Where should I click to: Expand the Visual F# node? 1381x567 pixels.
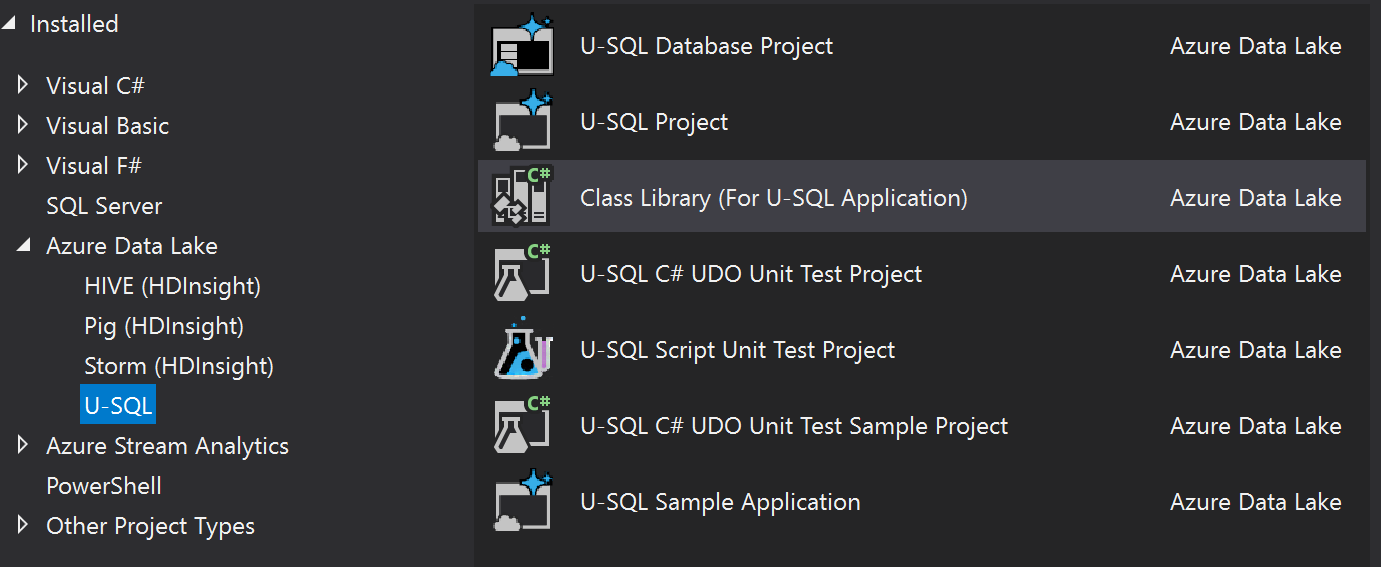[x=24, y=166]
